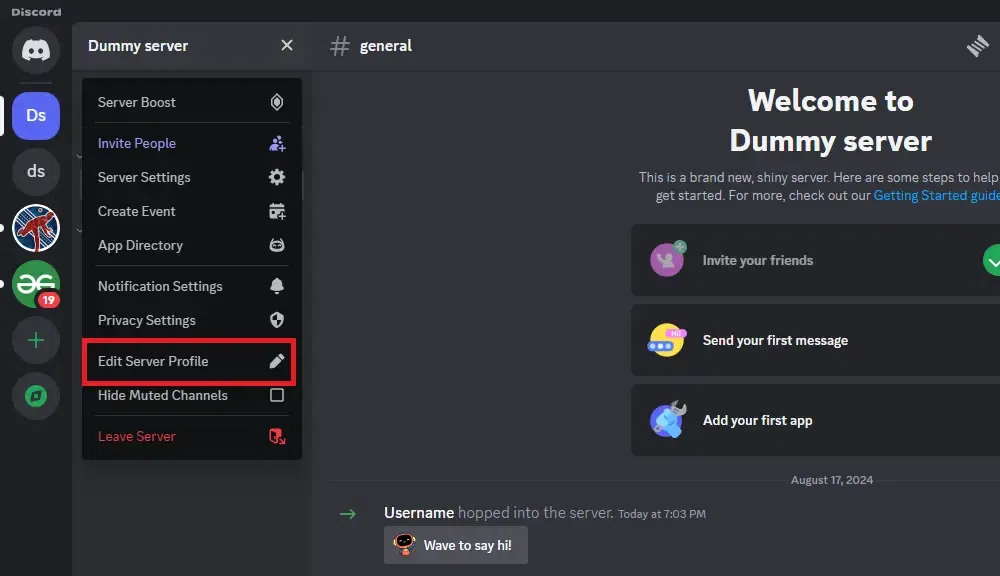Click the Add your first app card
Viewport: 1000px width, 576px height.
pyautogui.click(x=816, y=420)
